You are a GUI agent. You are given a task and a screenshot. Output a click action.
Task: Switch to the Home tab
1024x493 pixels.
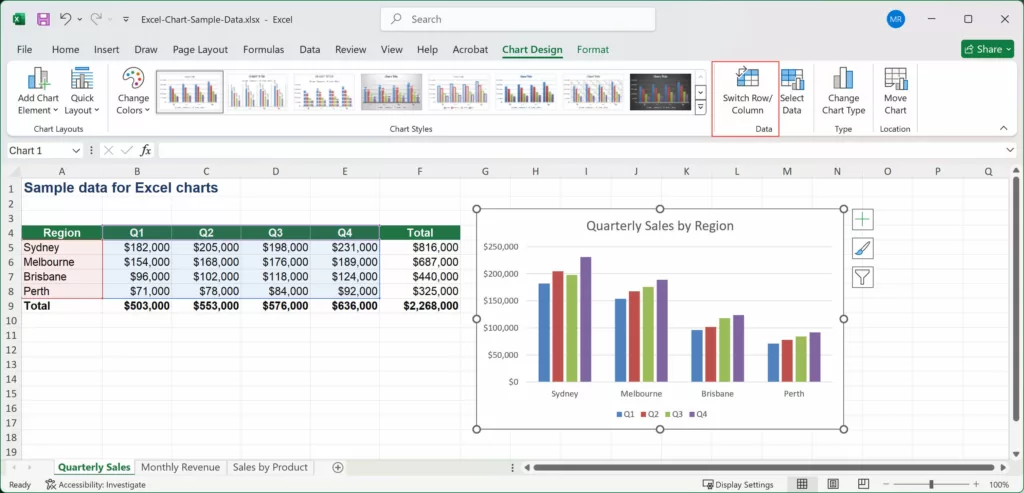65,50
